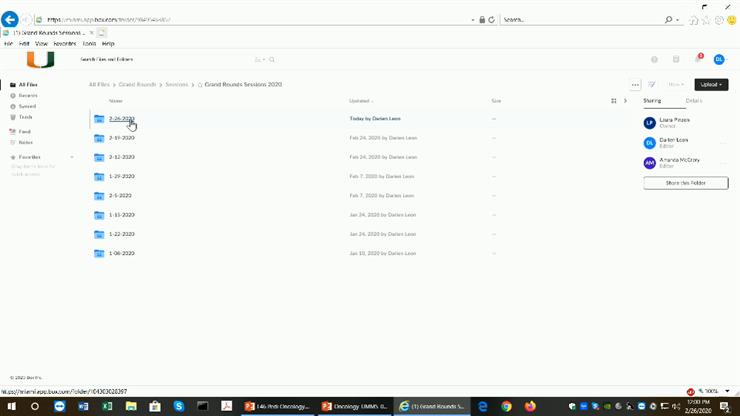Select Sharing tab
740x416 pixels.
click(x=652, y=101)
